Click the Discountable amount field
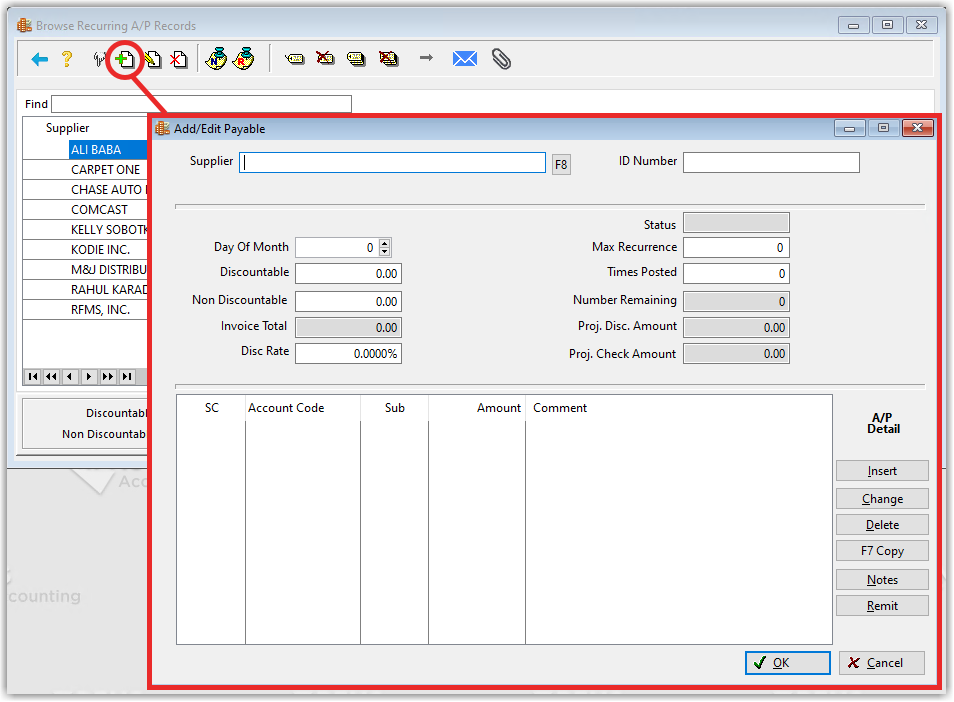 click(349, 274)
